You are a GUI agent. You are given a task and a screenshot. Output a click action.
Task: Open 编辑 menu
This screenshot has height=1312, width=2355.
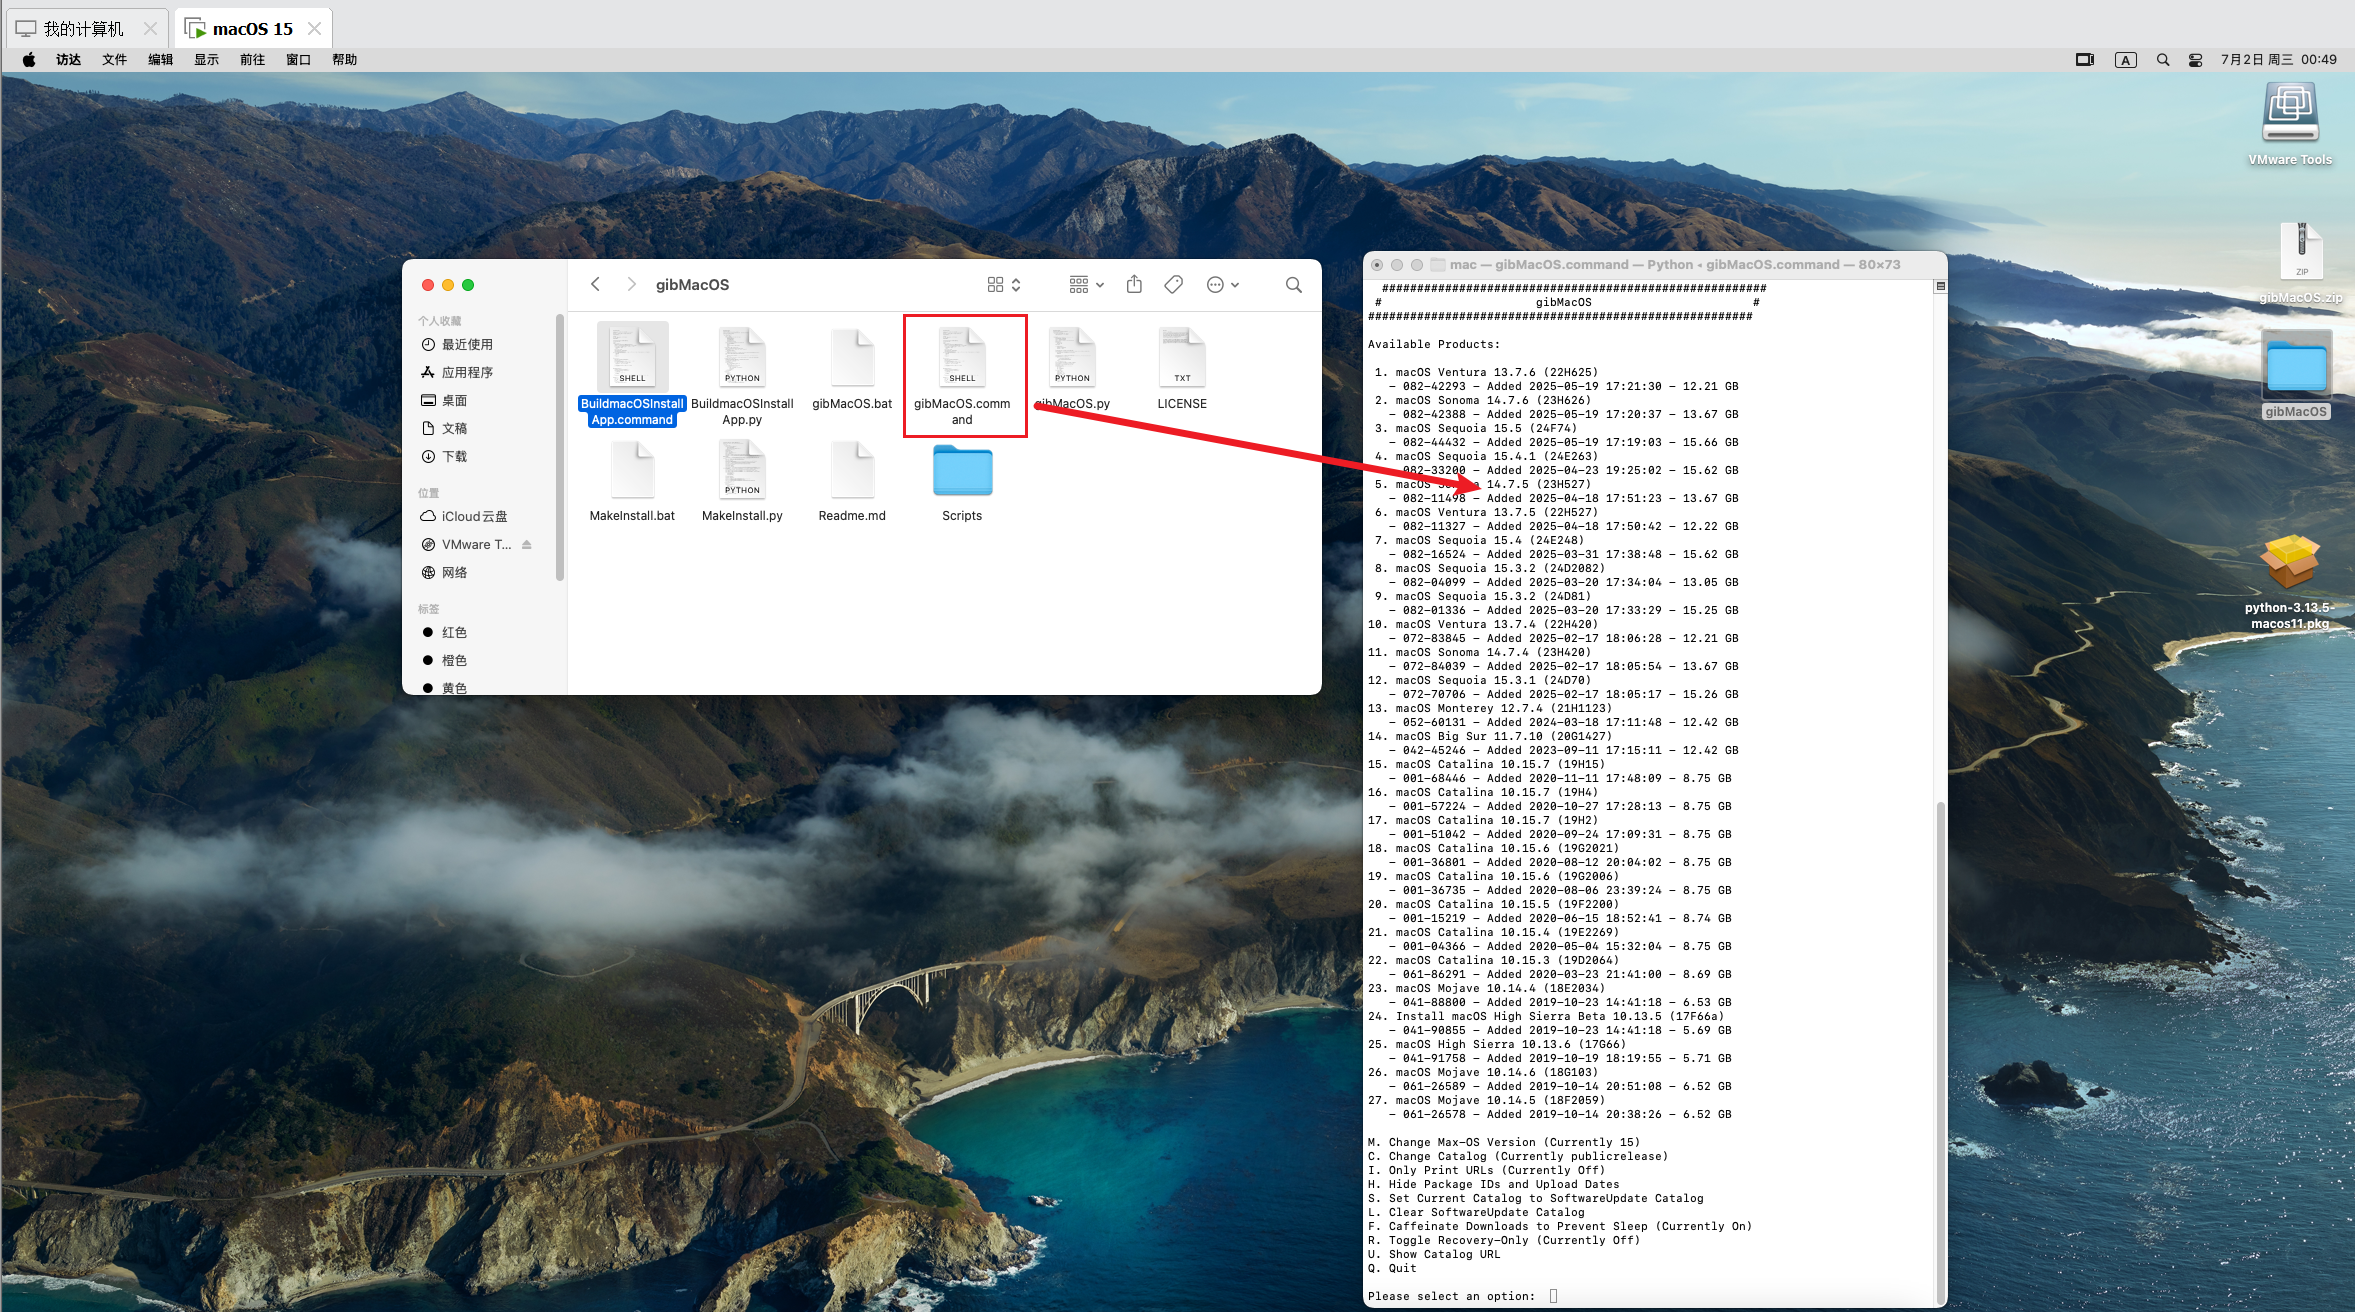pyautogui.click(x=160, y=59)
